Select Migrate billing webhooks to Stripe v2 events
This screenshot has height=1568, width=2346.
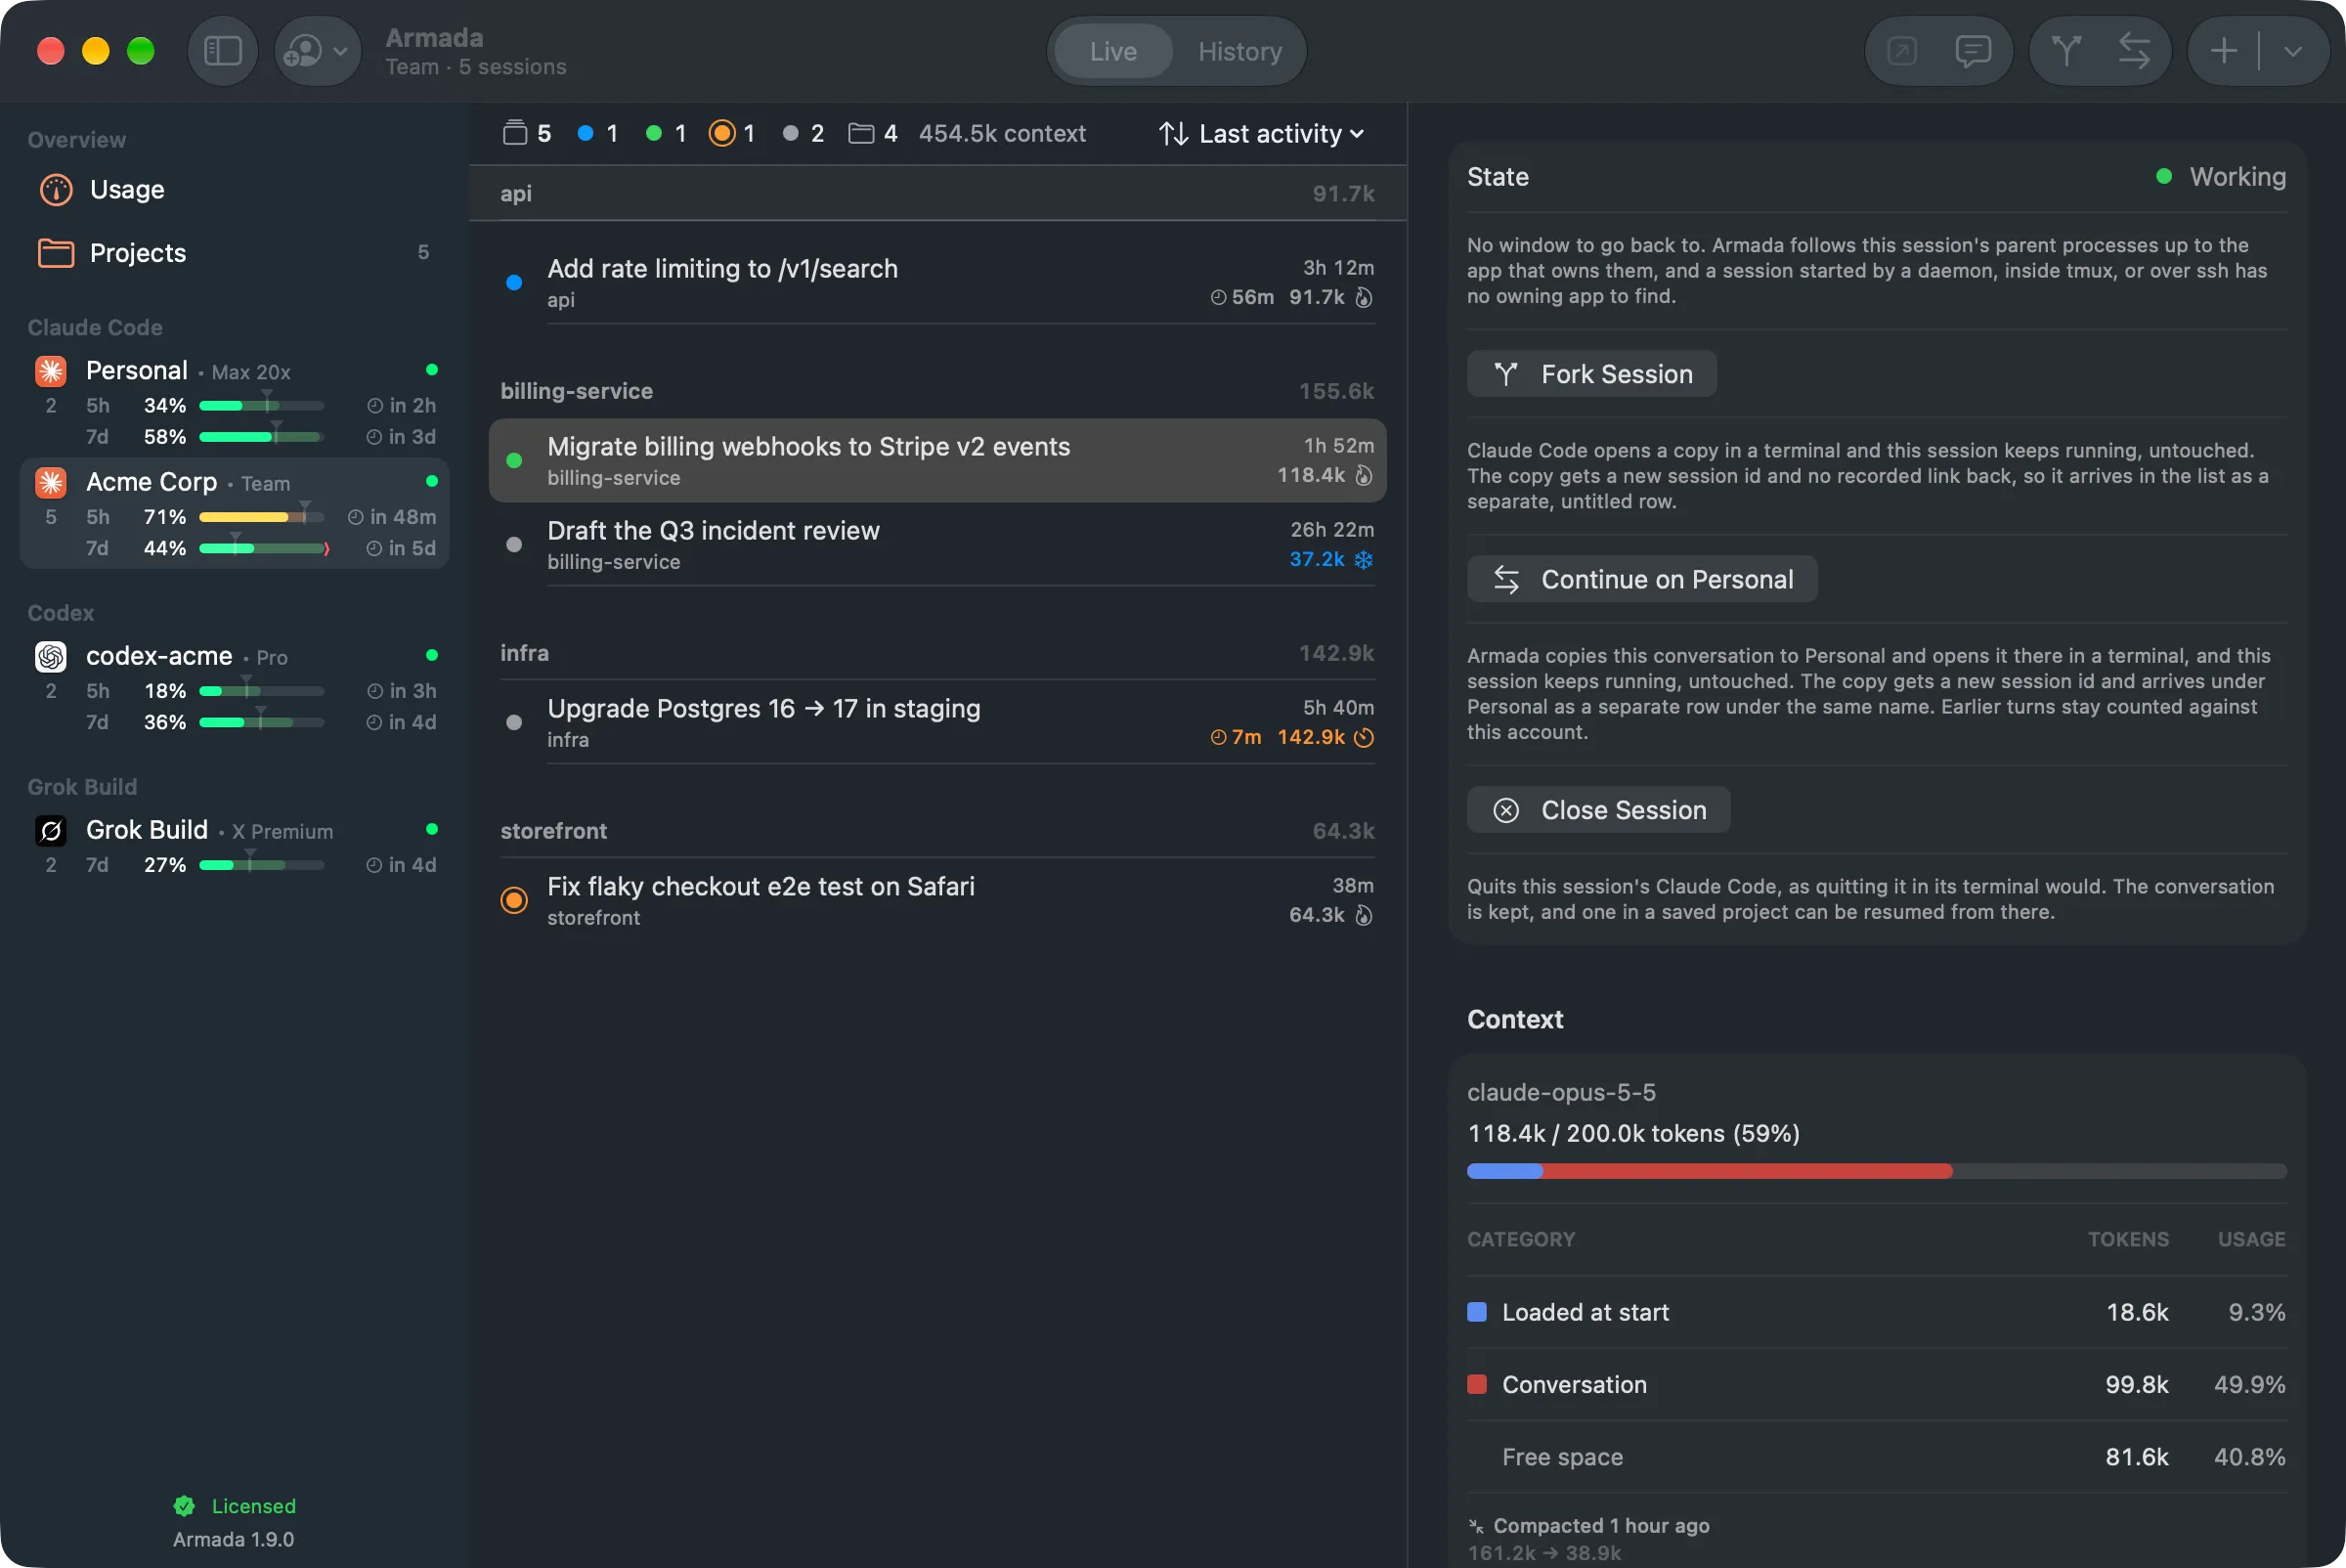(937, 461)
